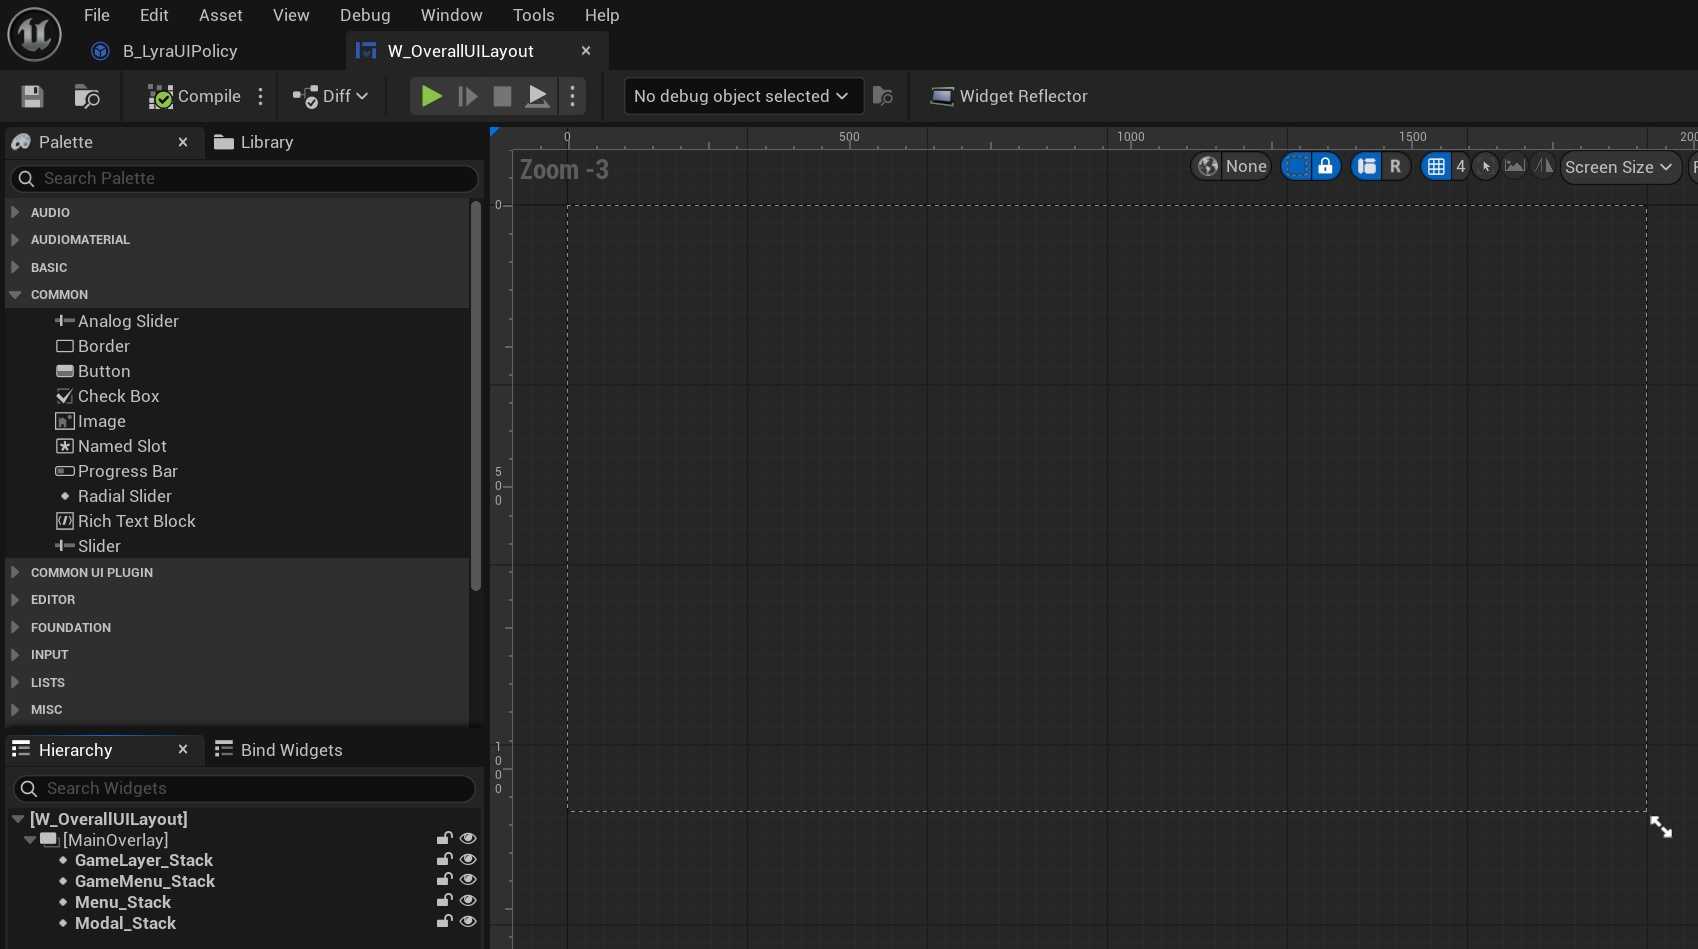Open the Diff button
The height and width of the screenshot is (949, 1698).
(330, 96)
